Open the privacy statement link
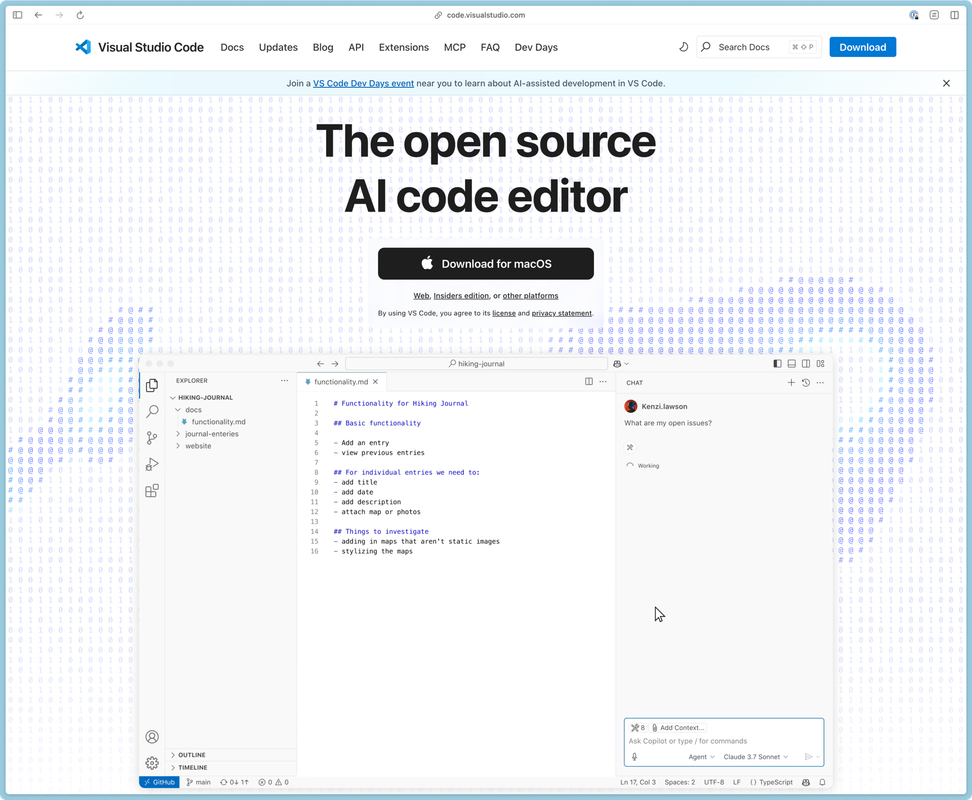Screen dimensions: 972x800 562,313
